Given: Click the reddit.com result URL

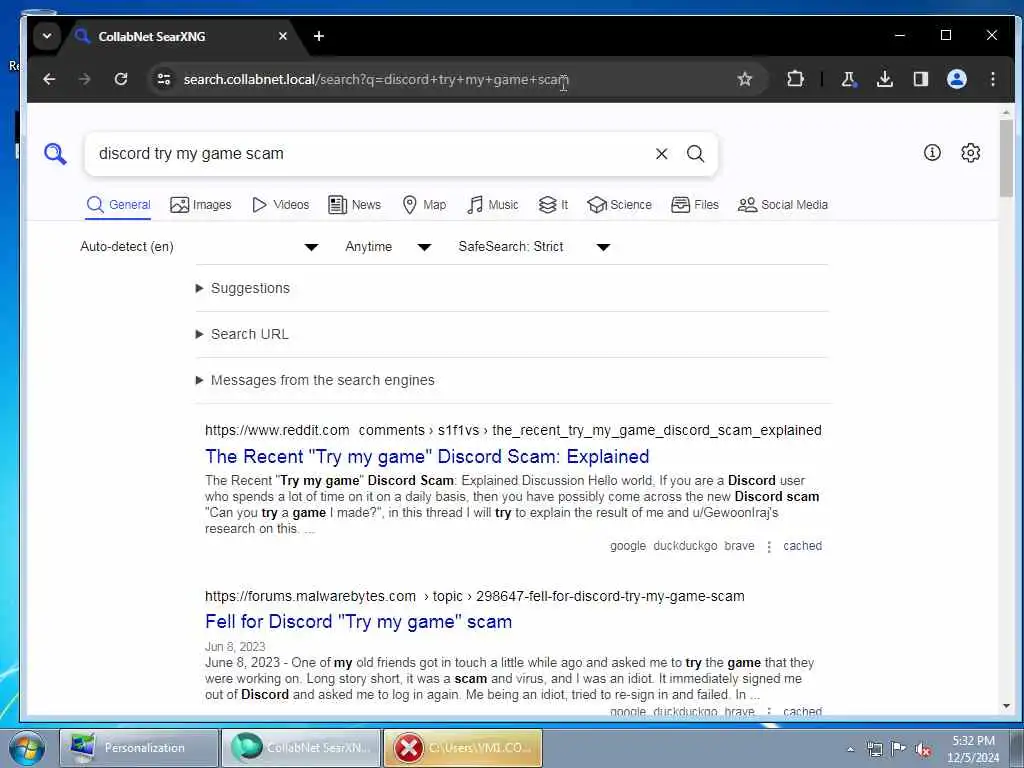Looking at the screenshot, I should tap(513, 430).
